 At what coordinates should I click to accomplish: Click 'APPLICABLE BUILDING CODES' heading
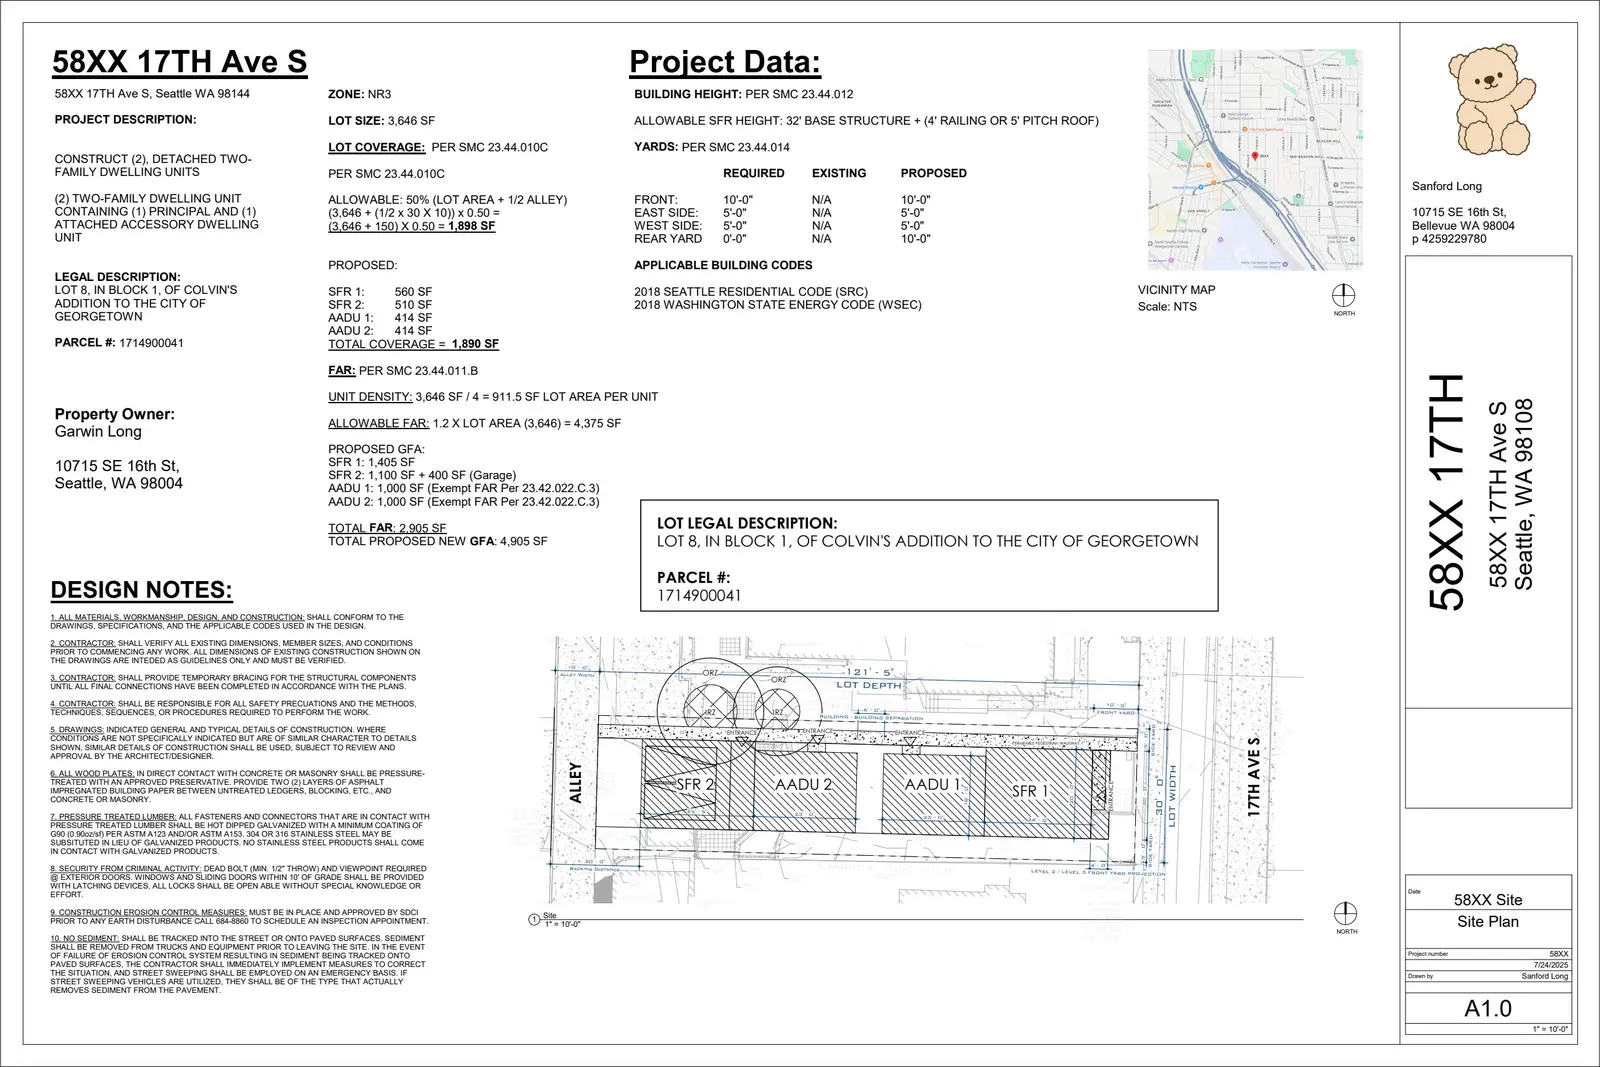coord(723,265)
